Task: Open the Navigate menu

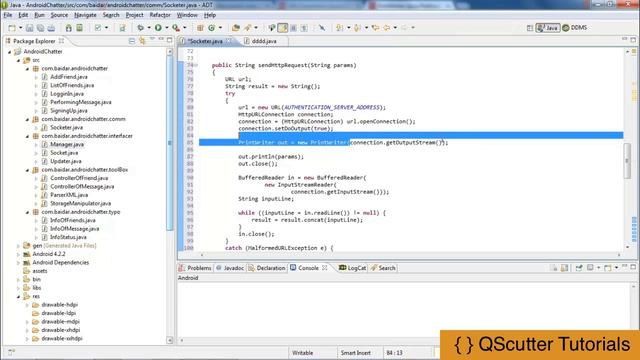Action: click(x=85, y=15)
